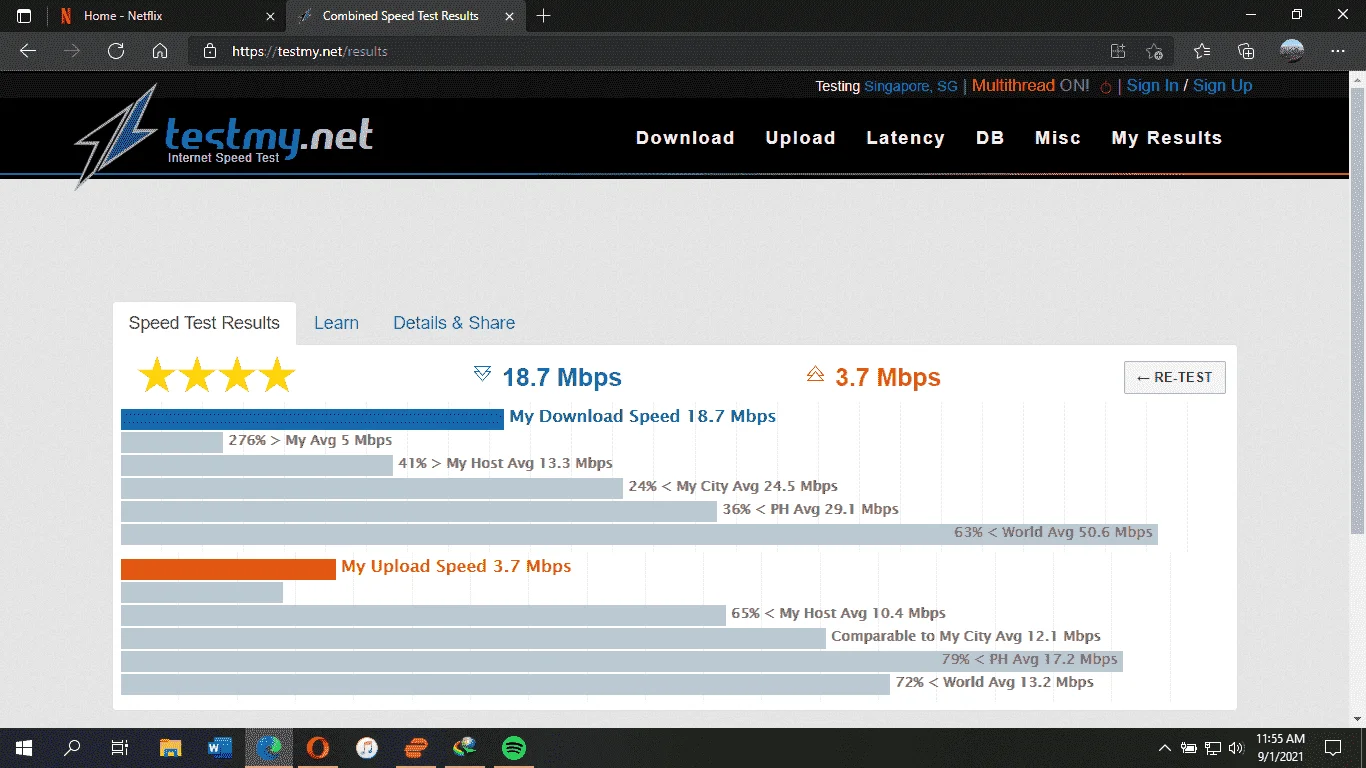Screen dimensions: 1366x768
Task: Click the Singapore, SG server link
Action: tap(911, 86)
